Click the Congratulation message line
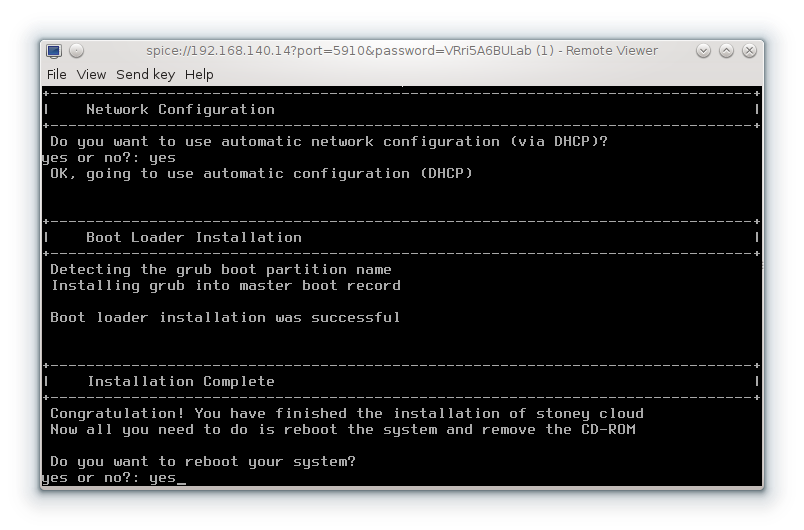 (346, 414)
